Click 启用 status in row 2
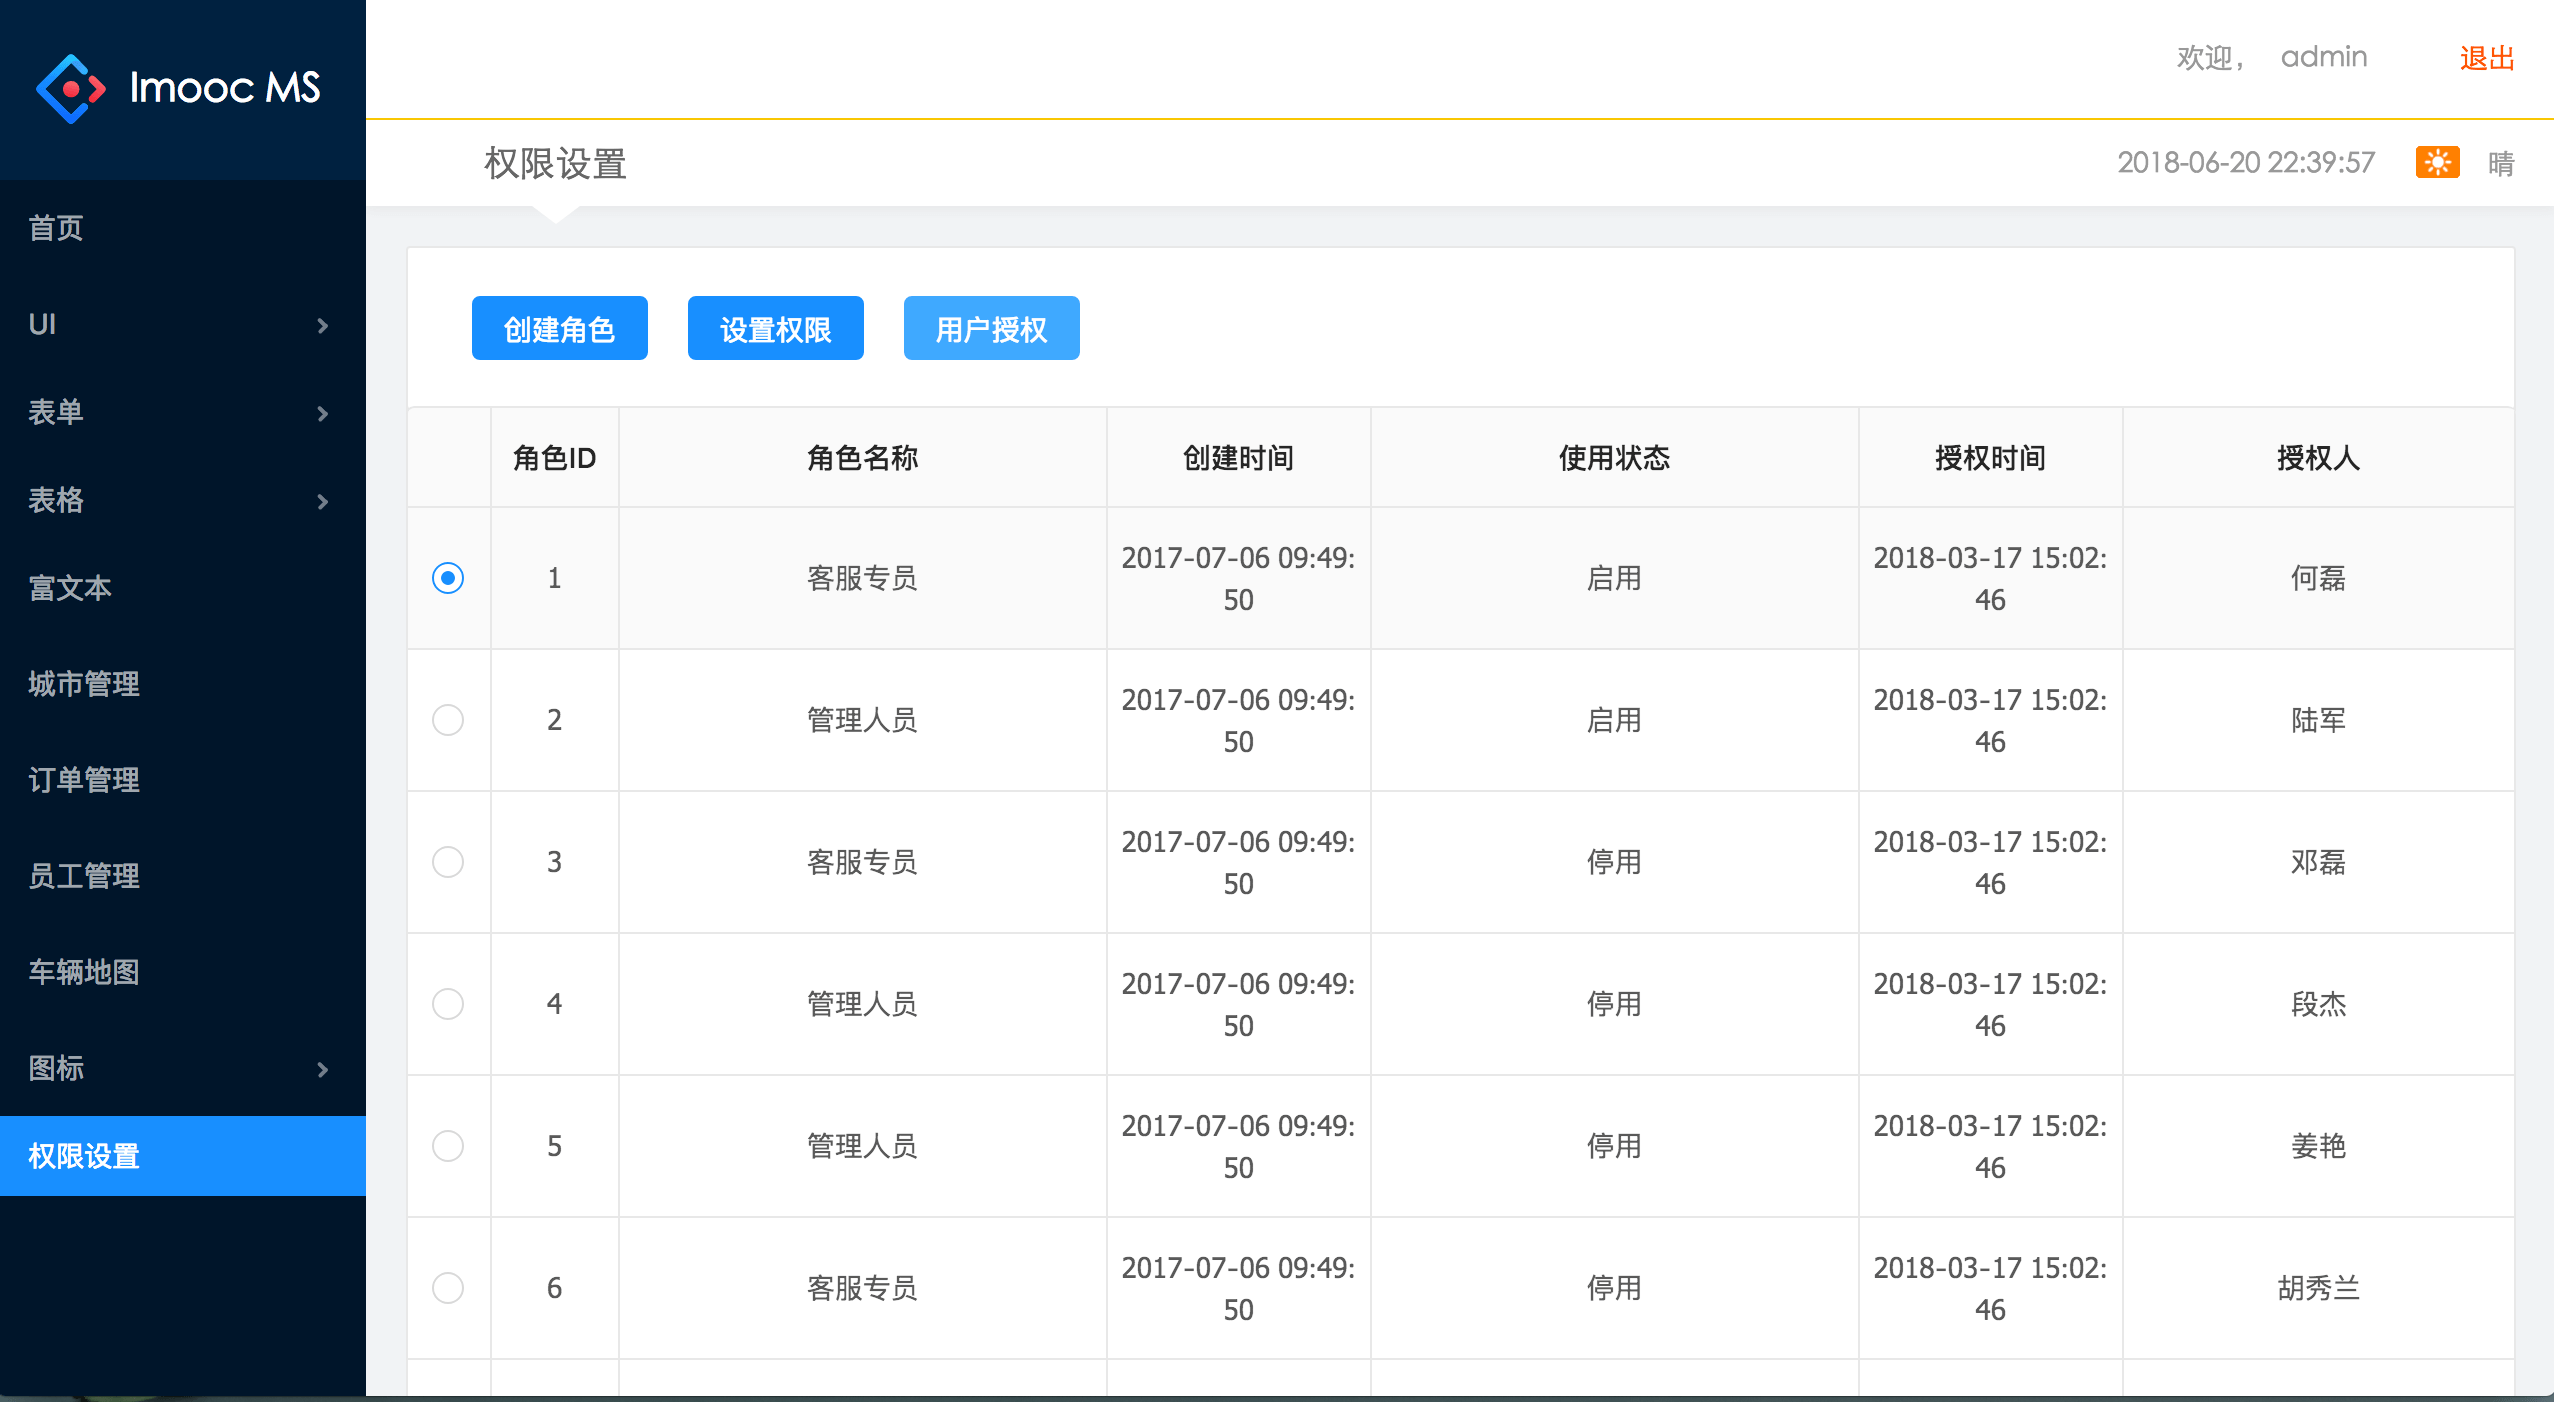Image resolution: width=2554 pixels, height=1402 pixels. [1615, 720]
